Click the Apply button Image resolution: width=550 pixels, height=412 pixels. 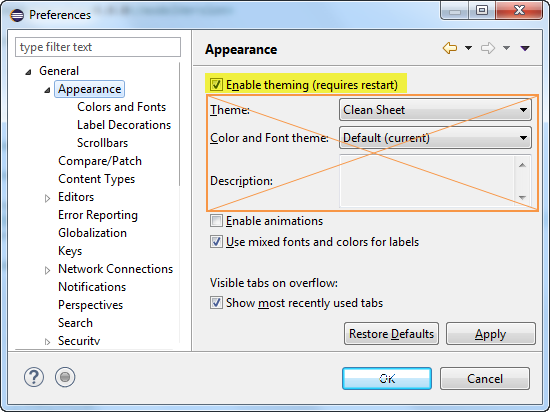click(x=491, y=334)
